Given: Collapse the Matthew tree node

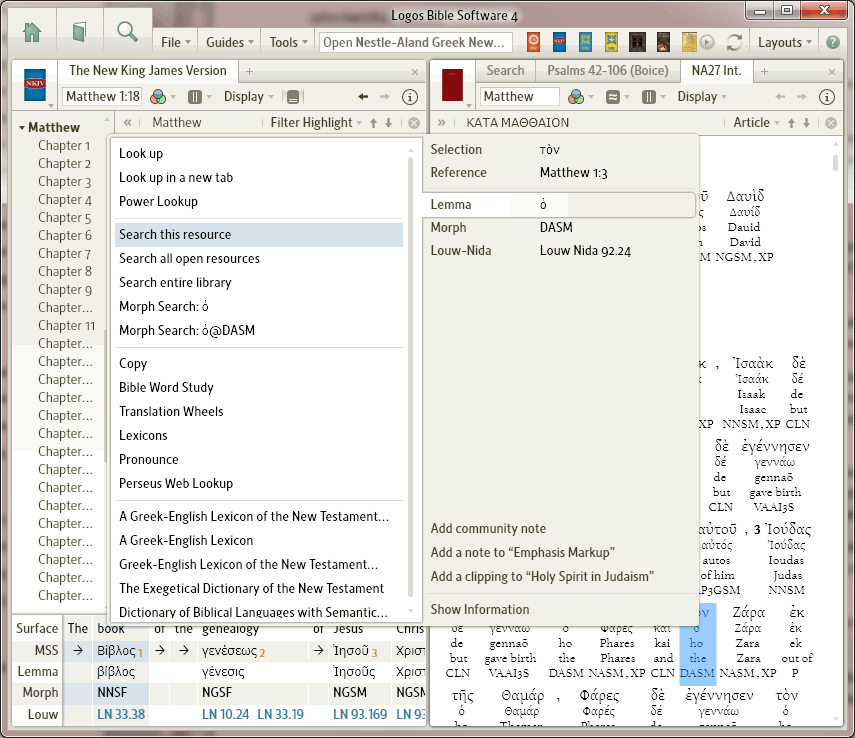Looking at the screenshot, I should coord(22,128).
